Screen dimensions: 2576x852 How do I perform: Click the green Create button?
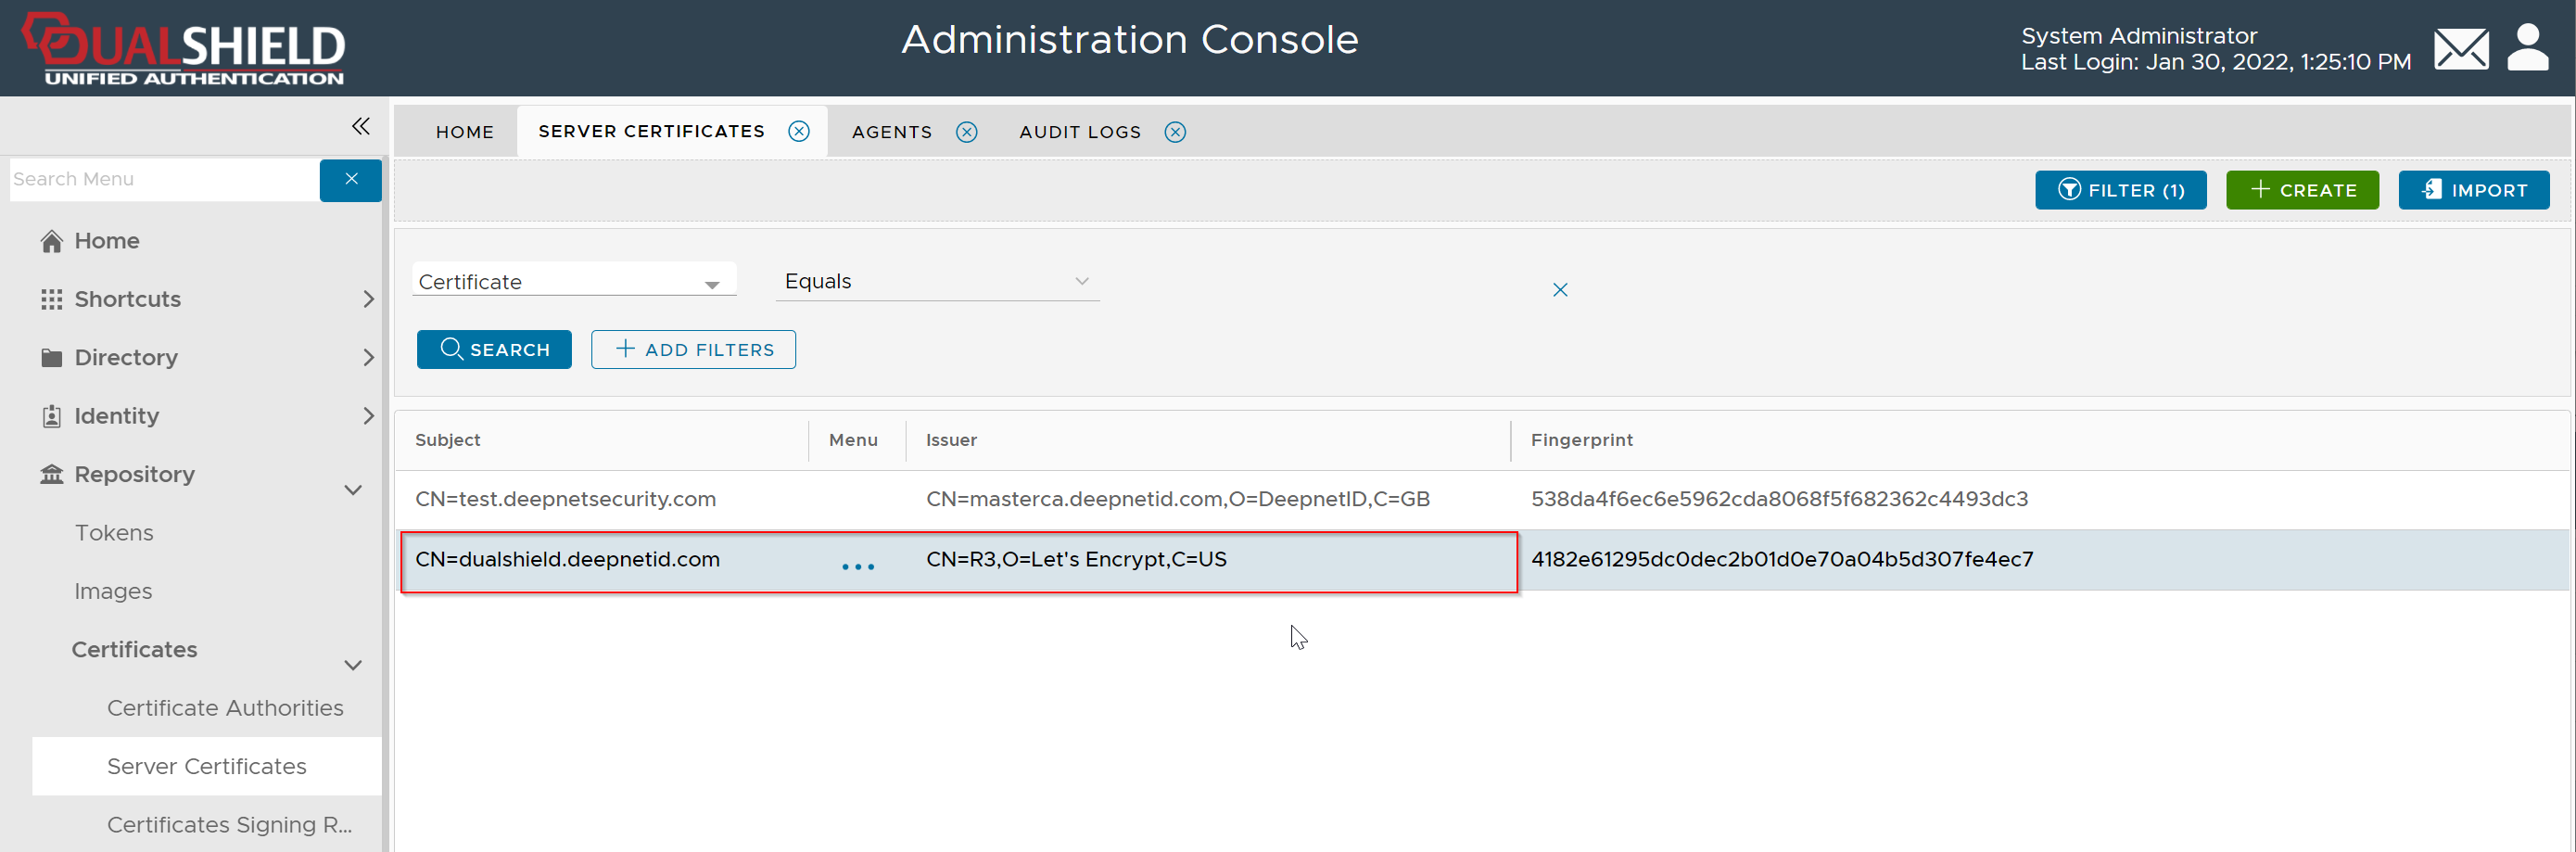point(2301,190)
